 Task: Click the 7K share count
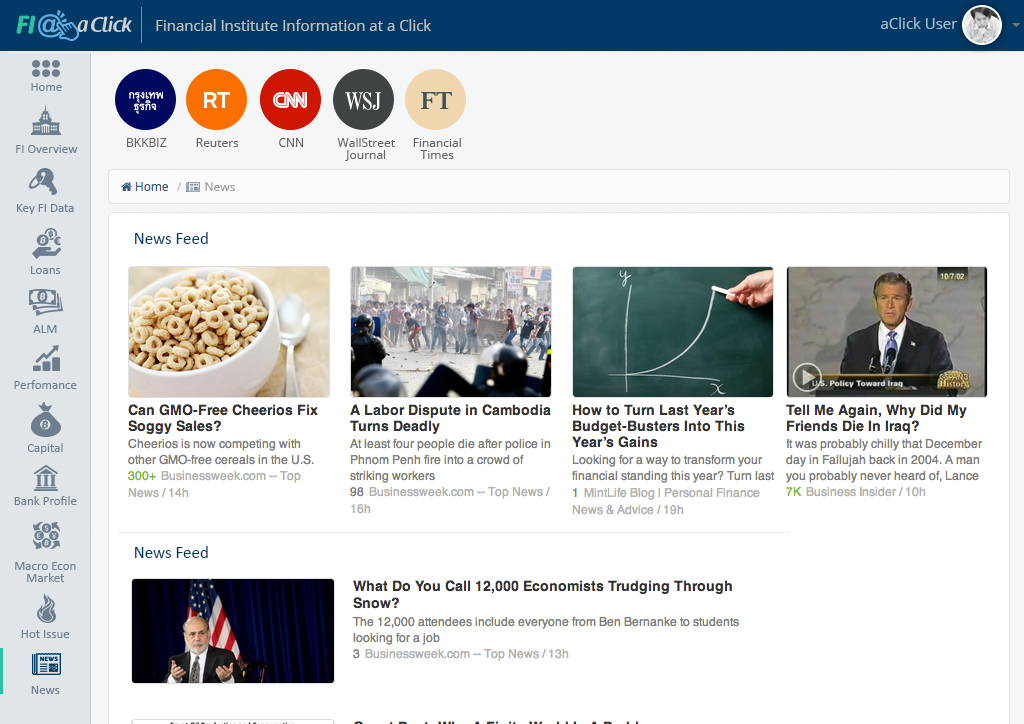(x=793, y=492)
